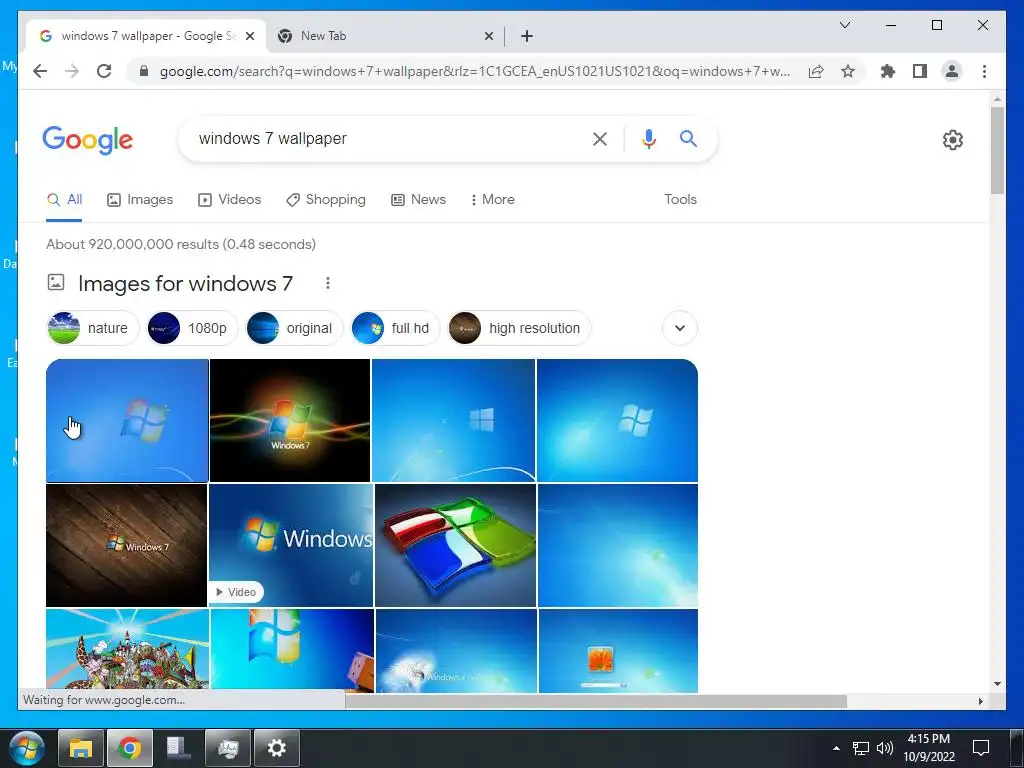The height and width of the screenshot is (768, 1024).
Task: Reload the current page
Action: click(104, 71)
